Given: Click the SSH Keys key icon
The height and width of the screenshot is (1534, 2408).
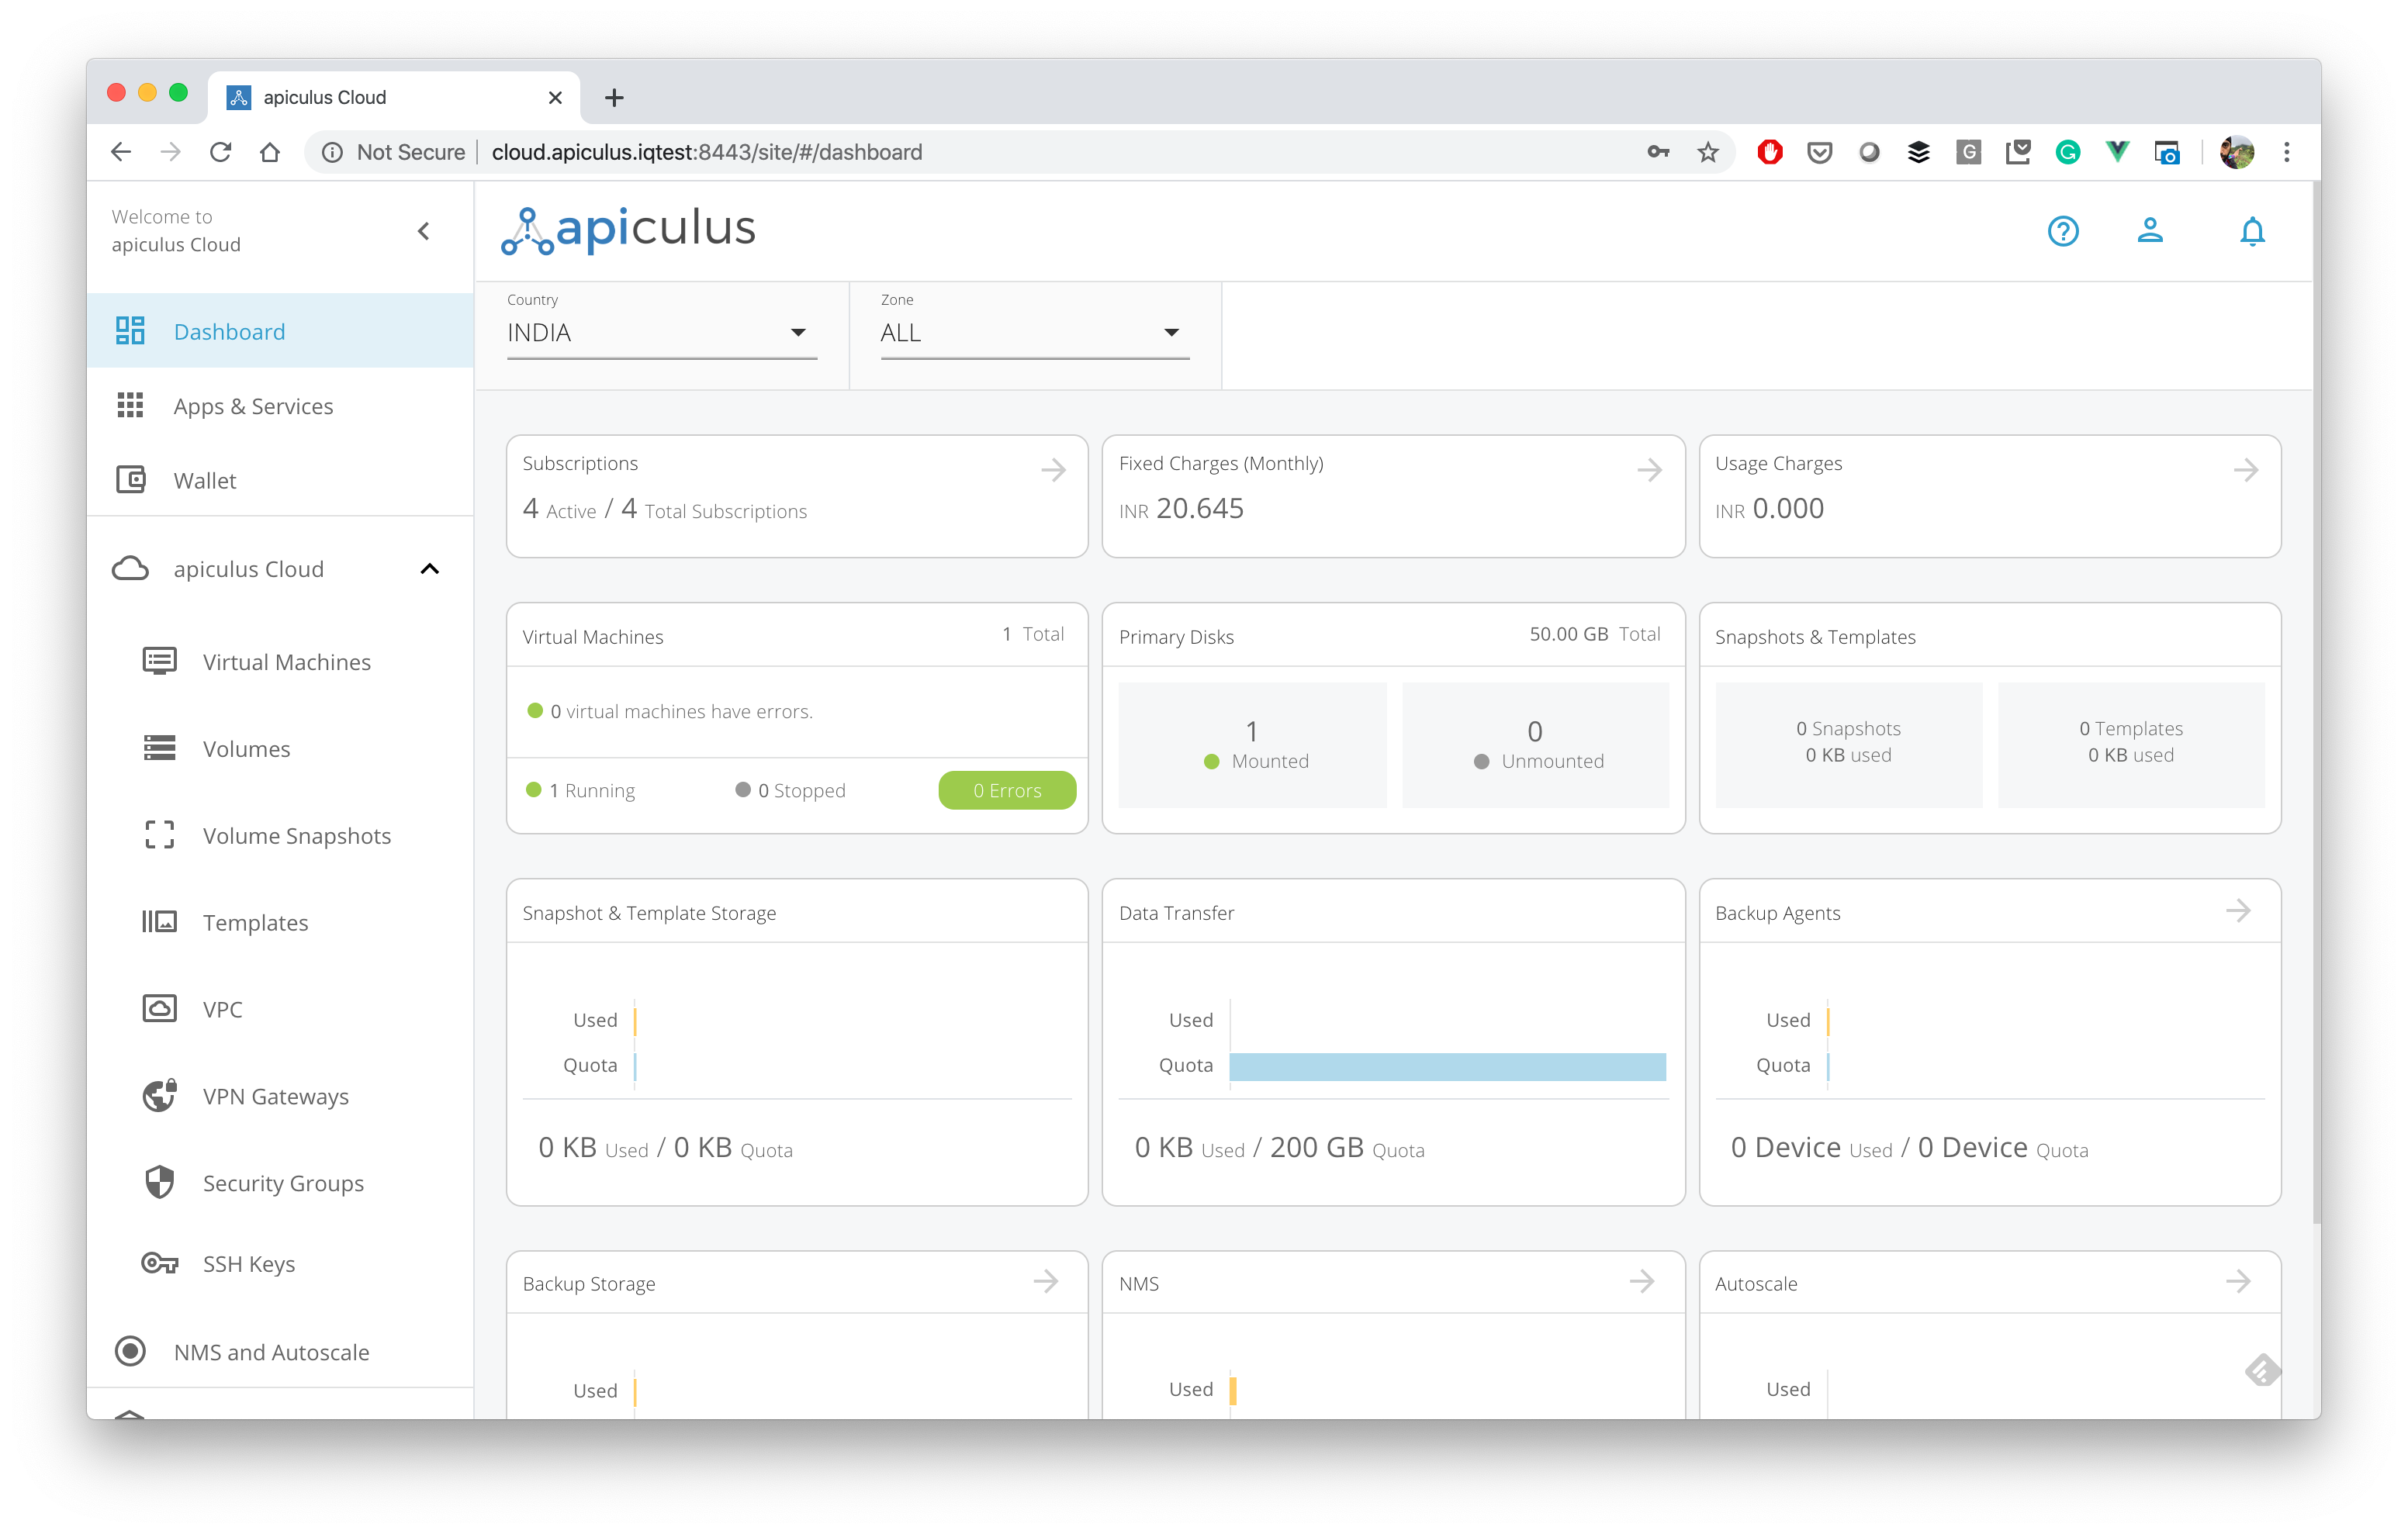Looking at the screenshot, I should 159,1263.
